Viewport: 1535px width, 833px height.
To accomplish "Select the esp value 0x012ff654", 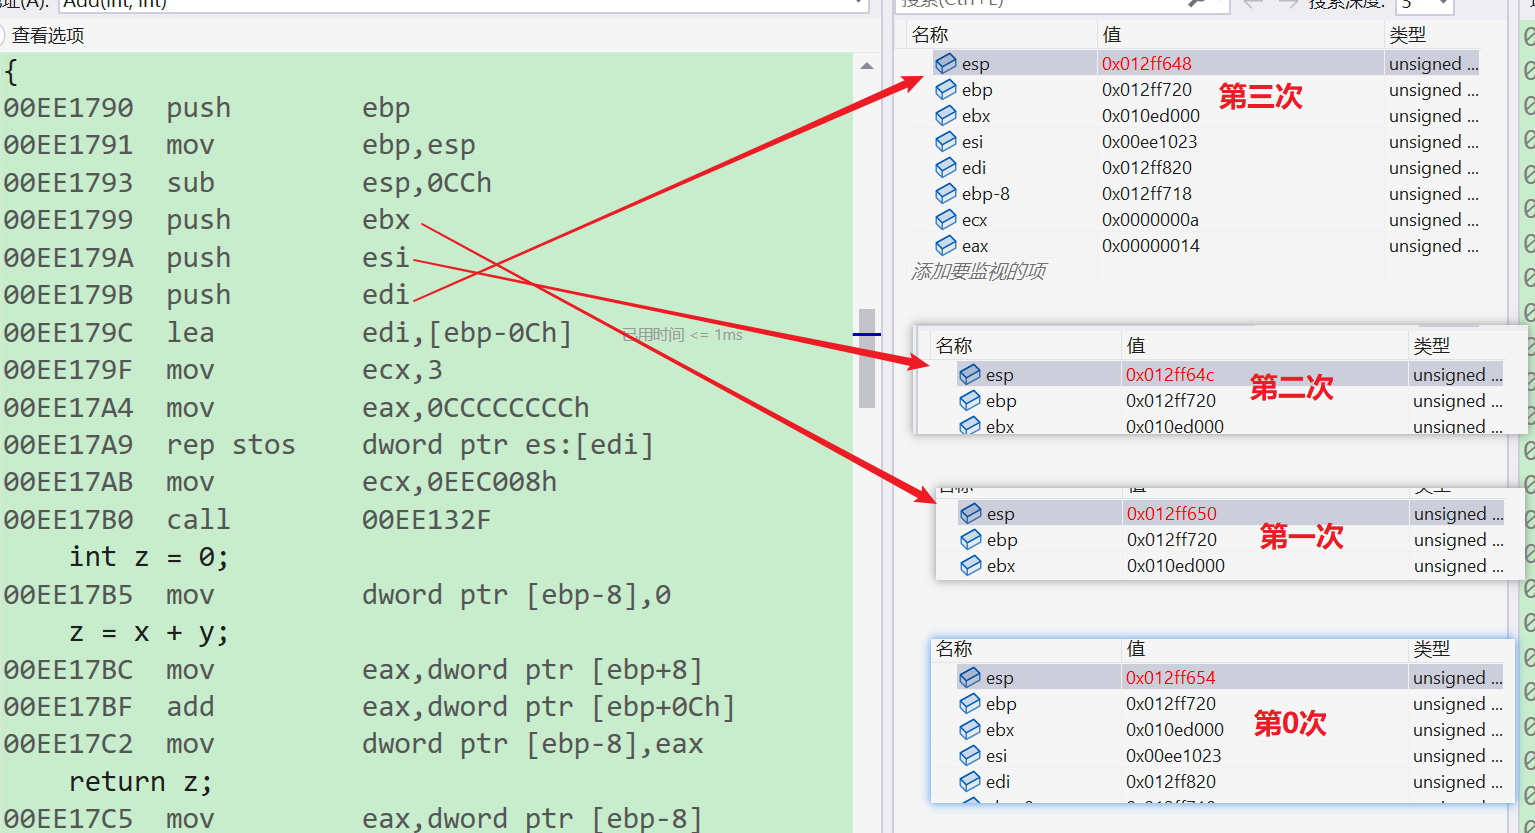I will click(1171, 677).
